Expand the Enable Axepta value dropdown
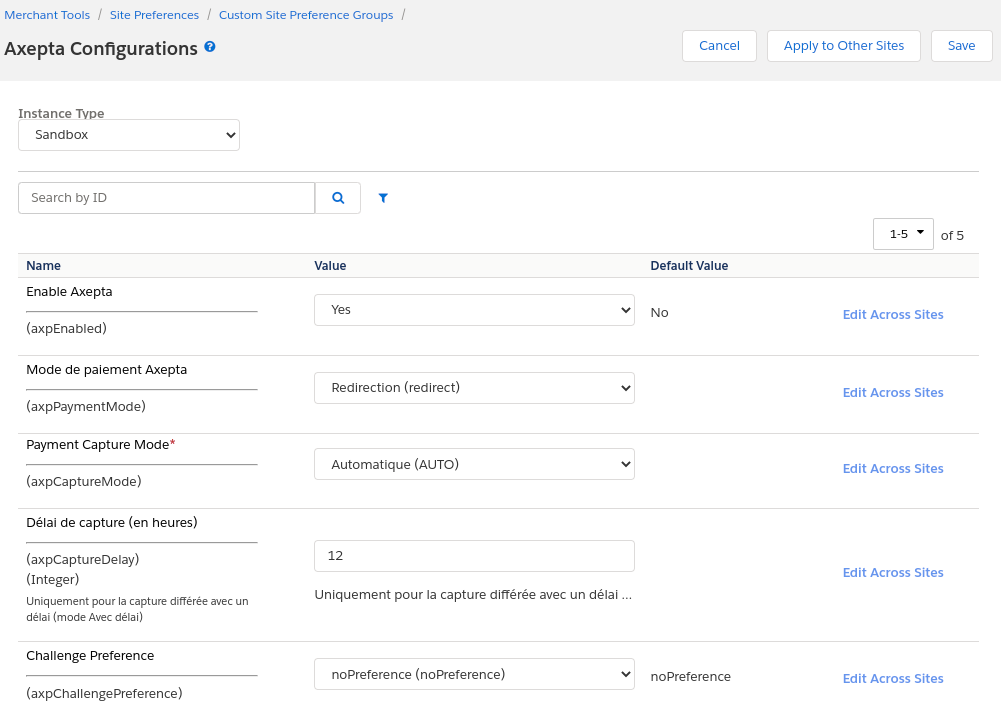Viewport: 1001px width, 710px height. pyautogui.click(x=474, y=310)
